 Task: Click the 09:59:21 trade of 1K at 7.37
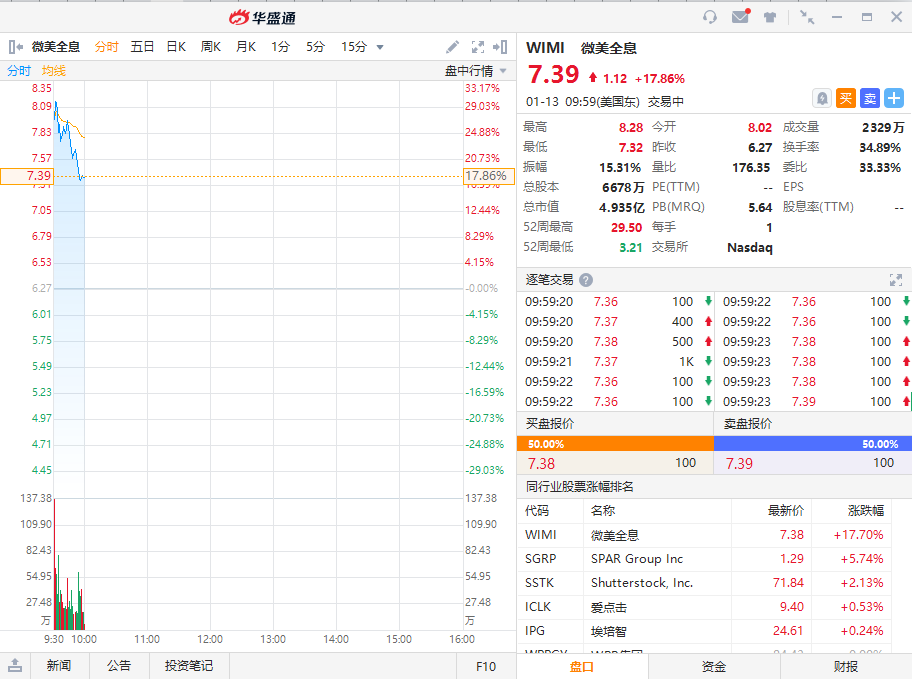615,361
